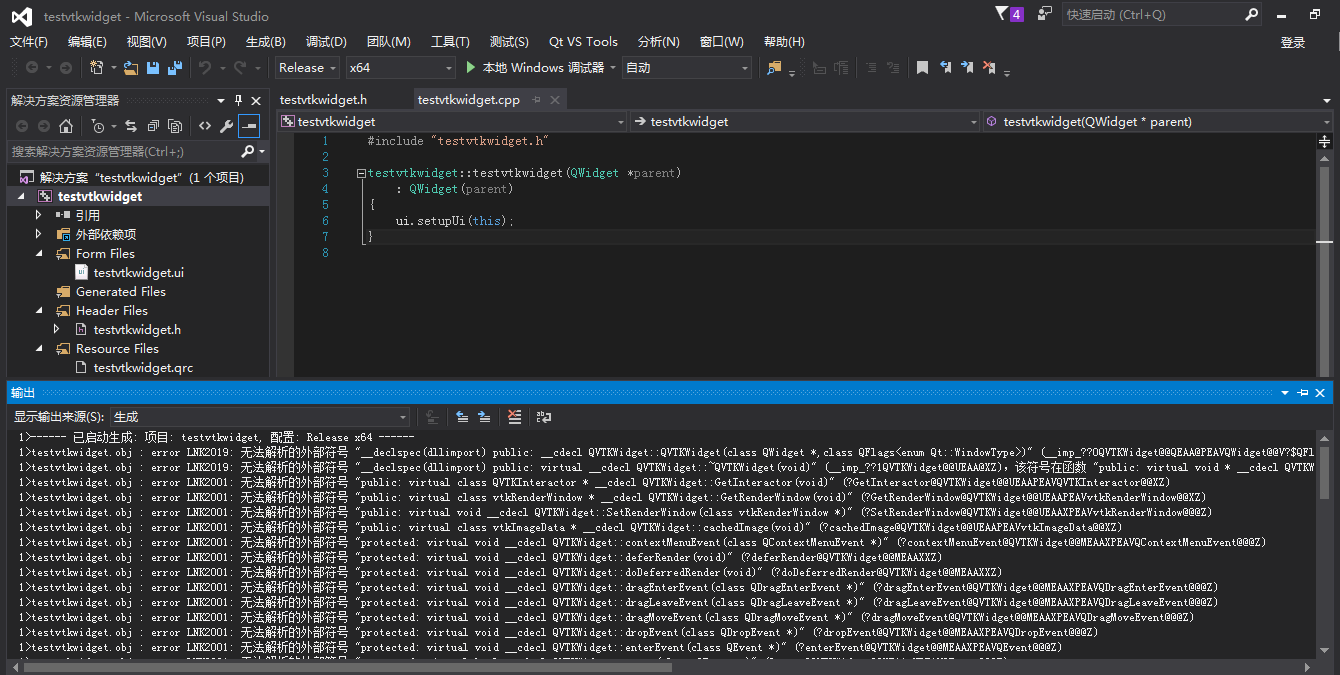Open the x64 platform dropdown
Image resolution: width=1340 pixels, height=675 pixels.
pyautogui.click(x=400, y=68)
